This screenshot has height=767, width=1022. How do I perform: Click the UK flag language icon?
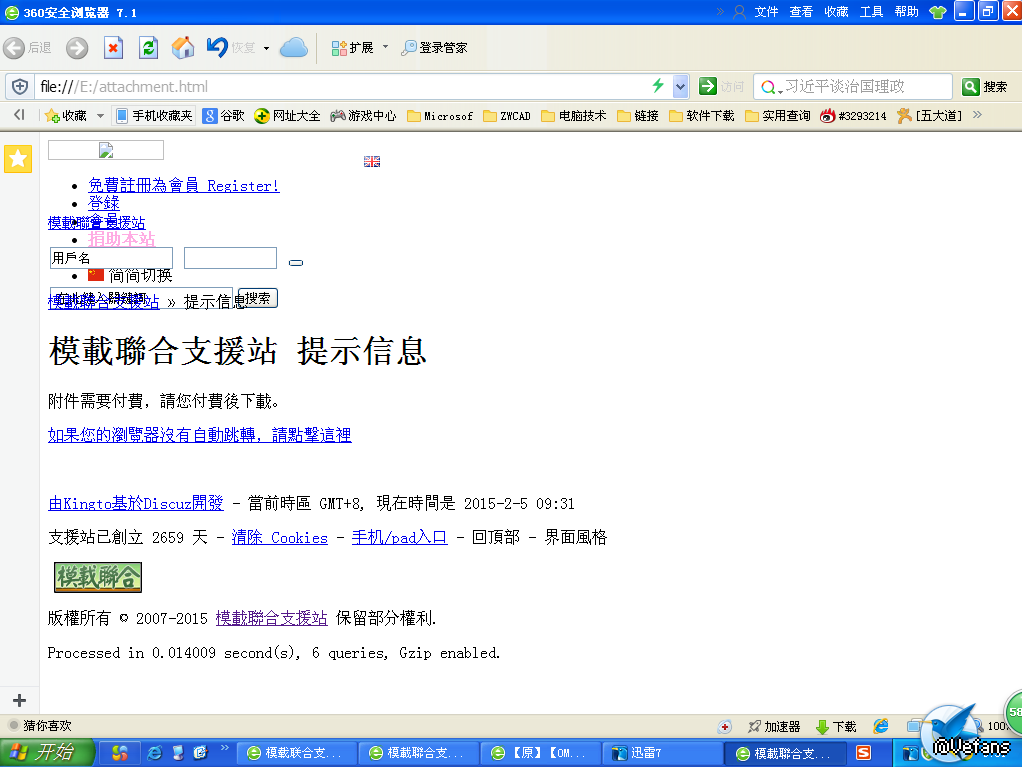point(372,162)
